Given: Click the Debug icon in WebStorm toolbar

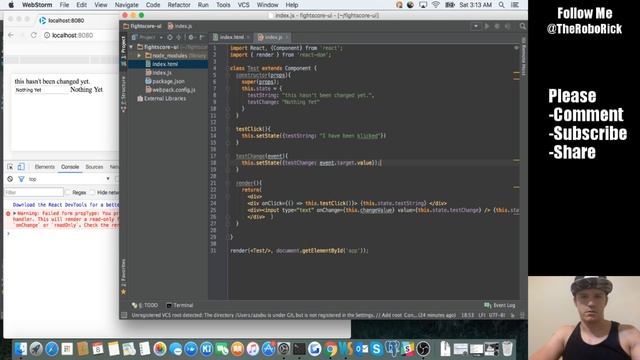Looking at the screenshot, I should [x=497, y=26].
